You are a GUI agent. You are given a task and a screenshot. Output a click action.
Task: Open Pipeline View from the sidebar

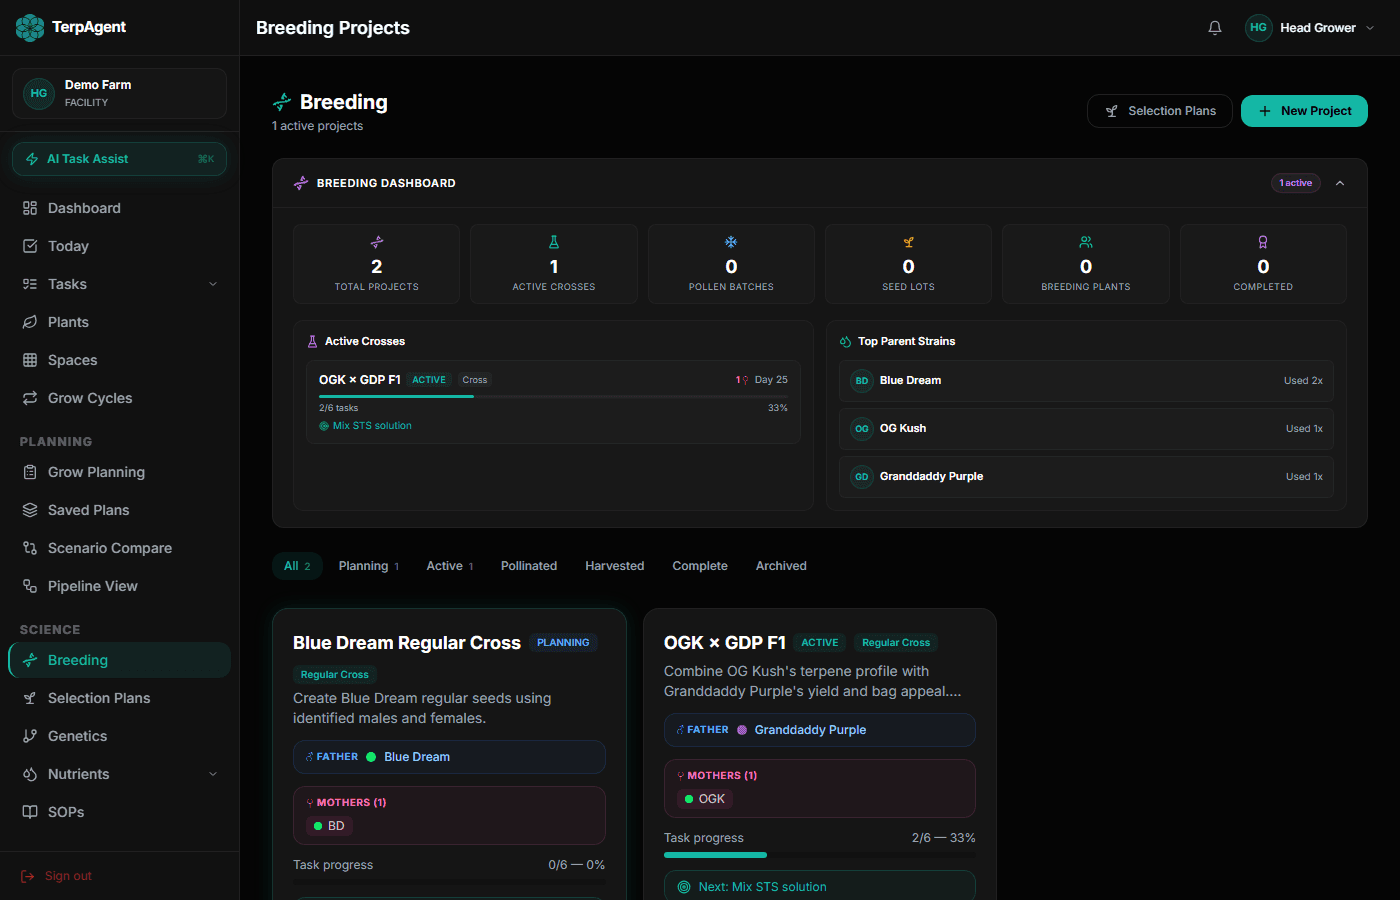click(x=94, y=585)
